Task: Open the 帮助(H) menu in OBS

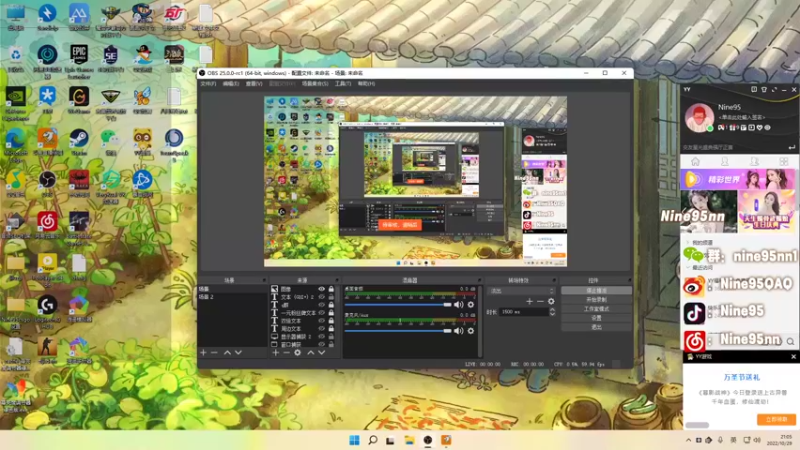Action: 366,84
